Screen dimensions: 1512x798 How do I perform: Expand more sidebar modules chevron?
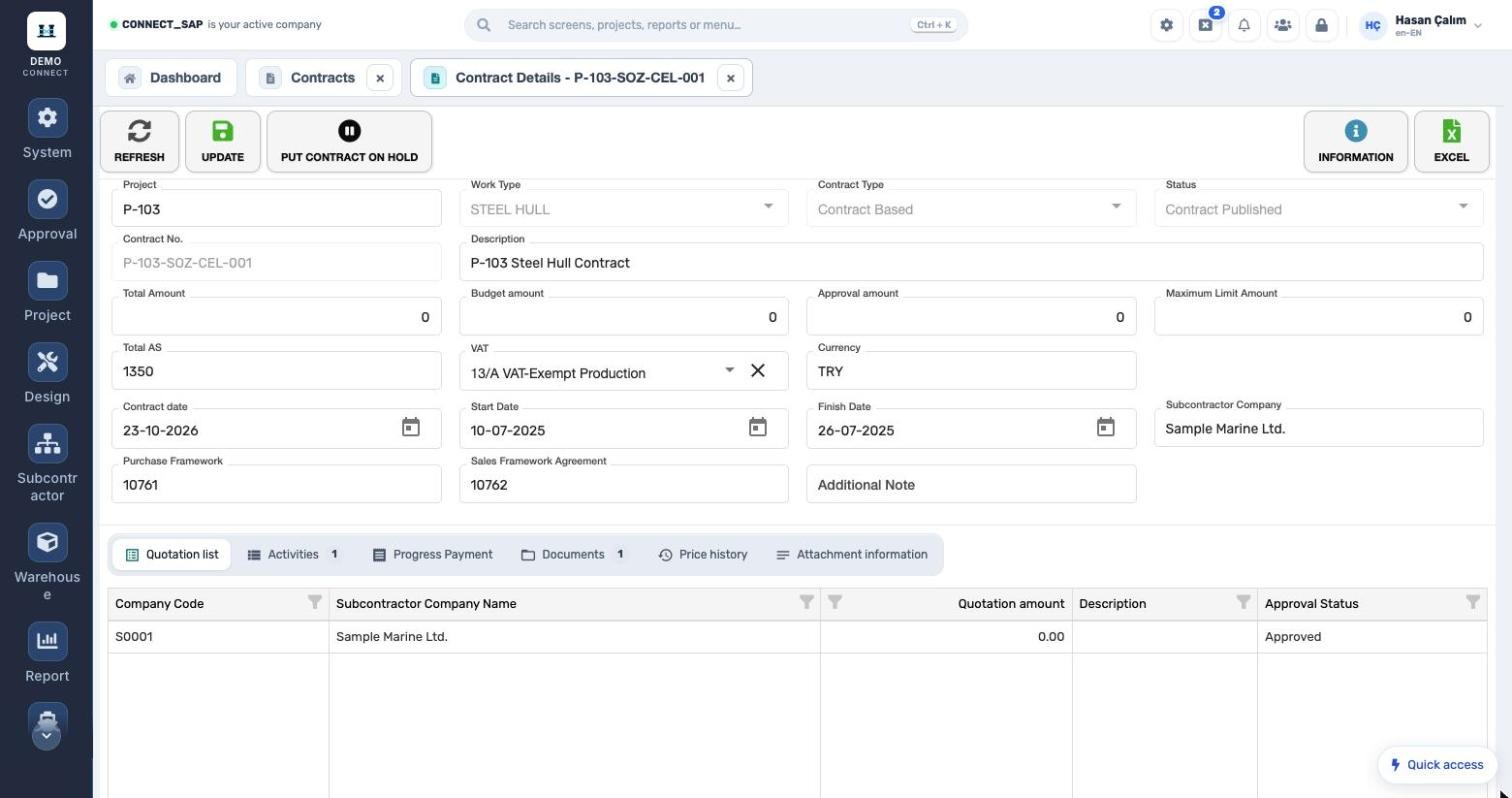47,736
